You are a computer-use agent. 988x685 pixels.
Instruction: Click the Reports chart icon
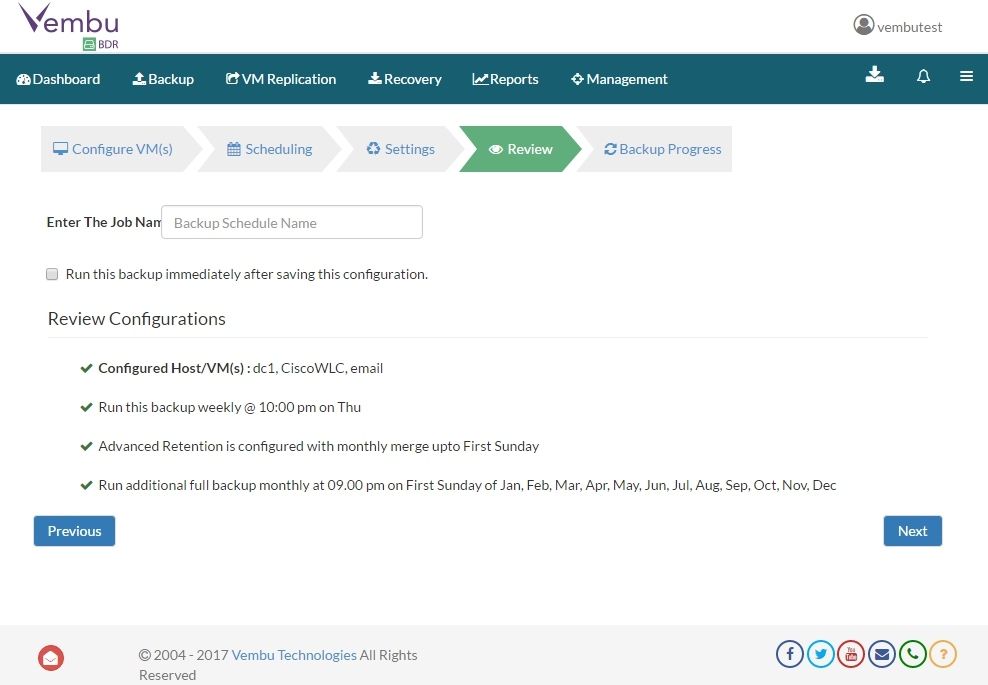pyautogui.click(x=480, y=79)
